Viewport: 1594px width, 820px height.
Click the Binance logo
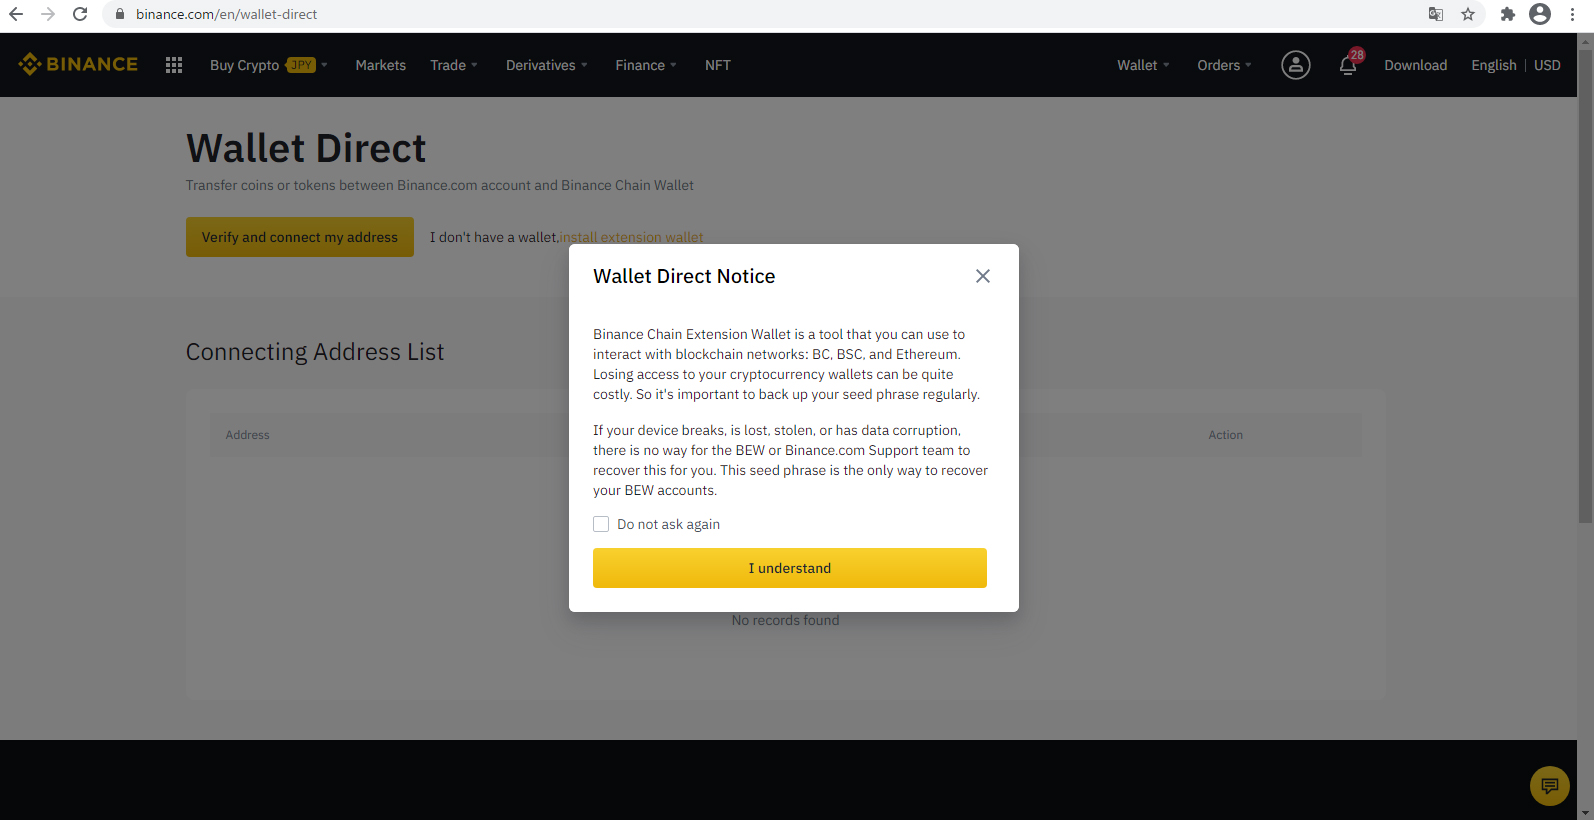coord(78,64)
